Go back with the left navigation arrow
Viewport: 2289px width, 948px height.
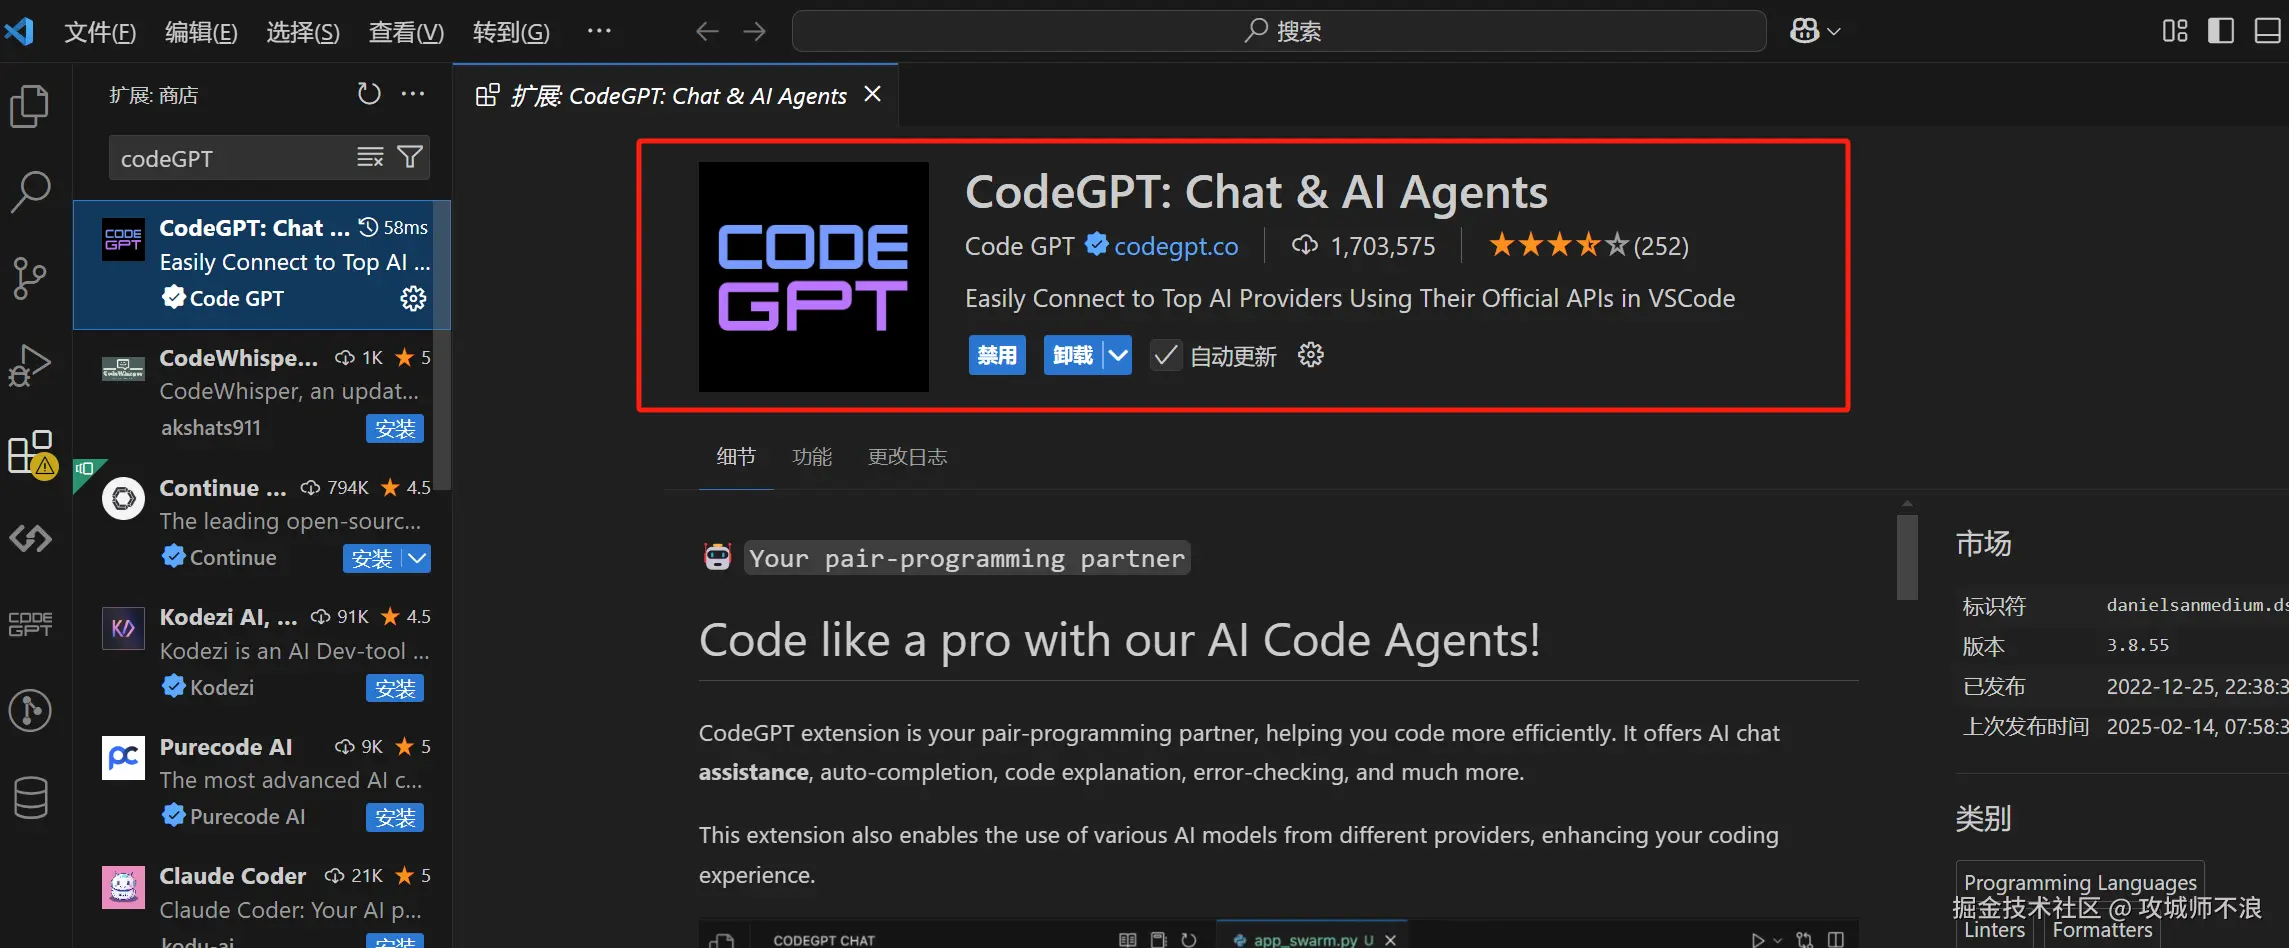click(x=708, y=31)
